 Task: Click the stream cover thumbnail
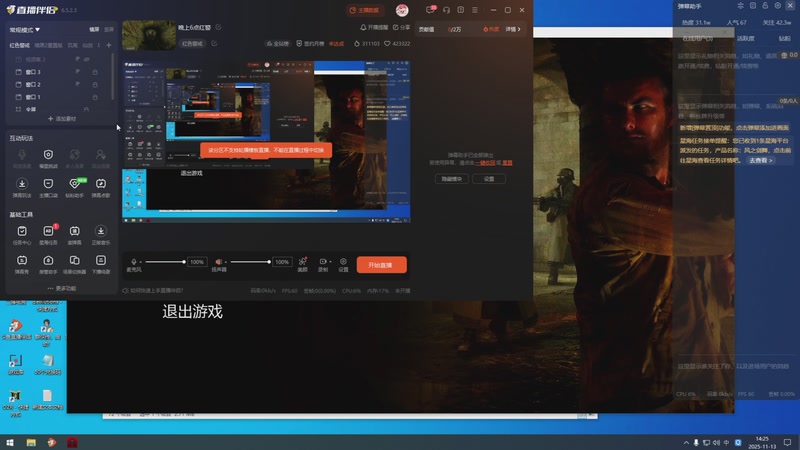[149, 35]
